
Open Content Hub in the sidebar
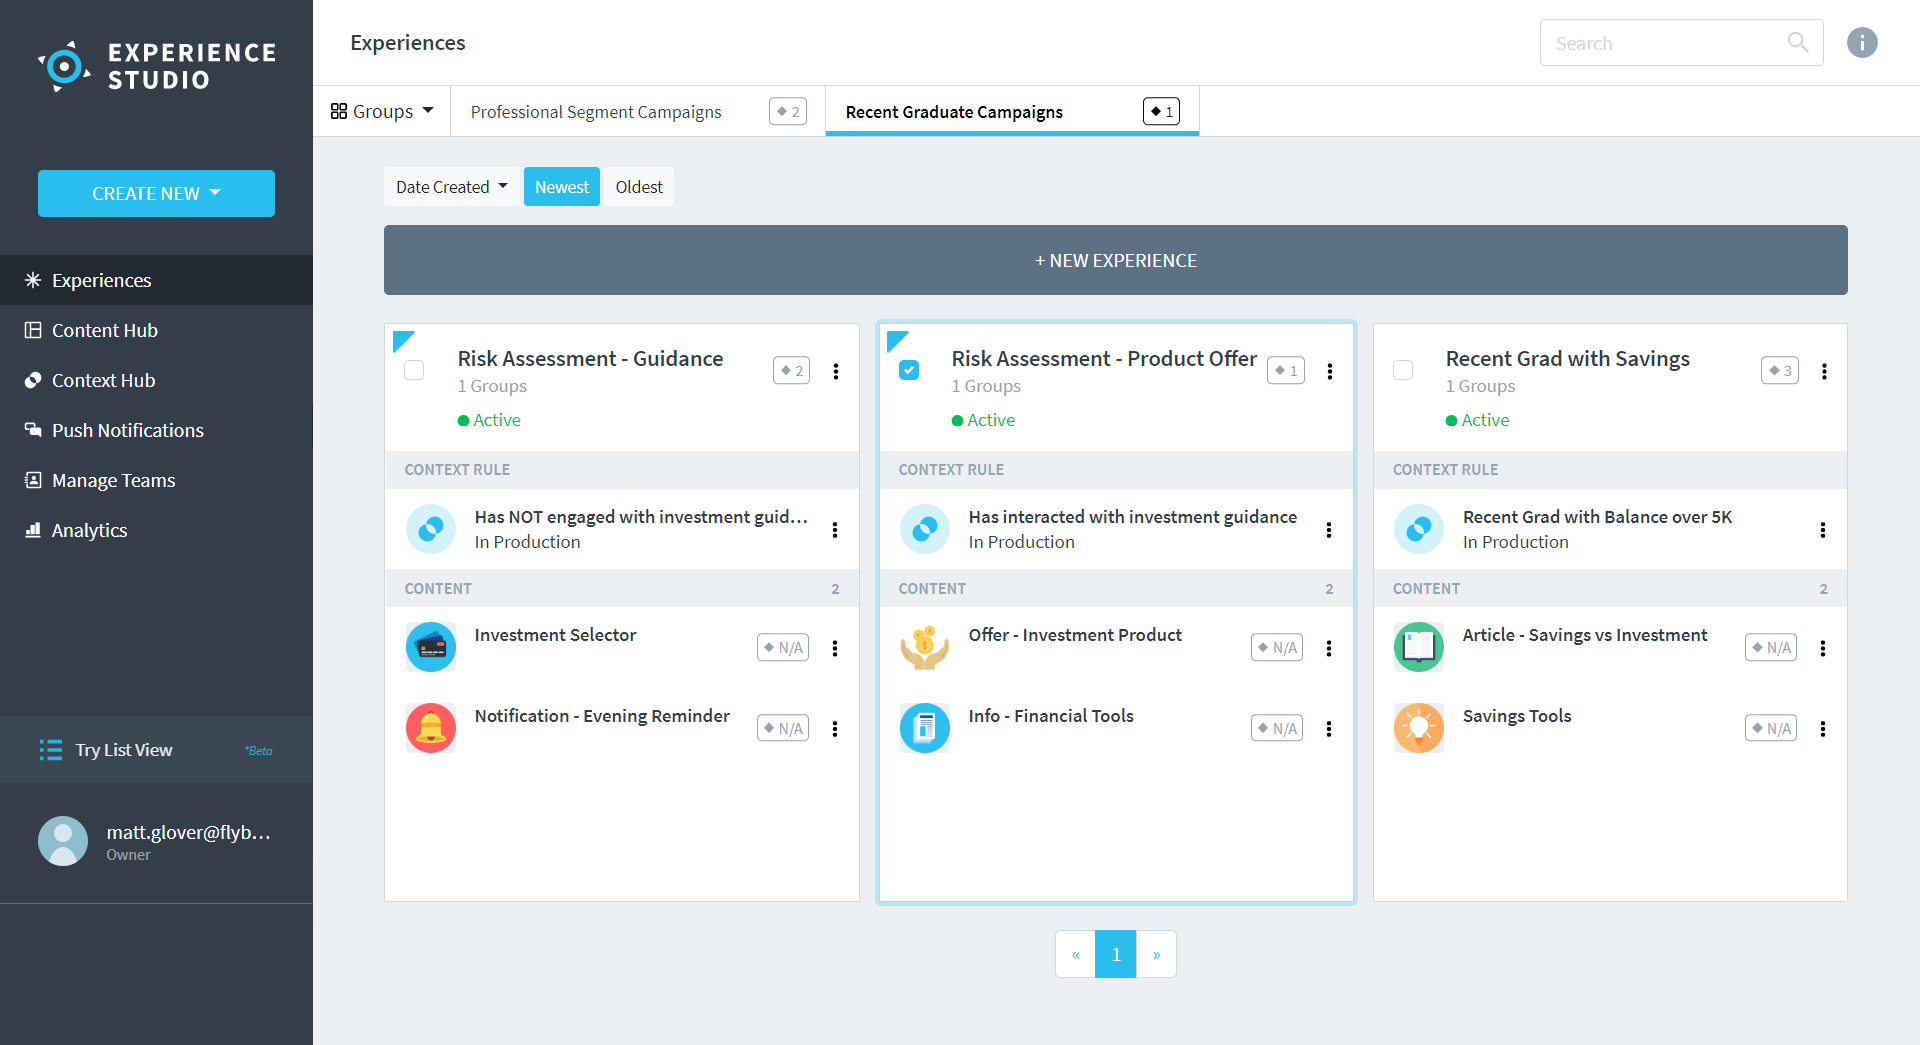pyautogui.click(x=104, y=330)
